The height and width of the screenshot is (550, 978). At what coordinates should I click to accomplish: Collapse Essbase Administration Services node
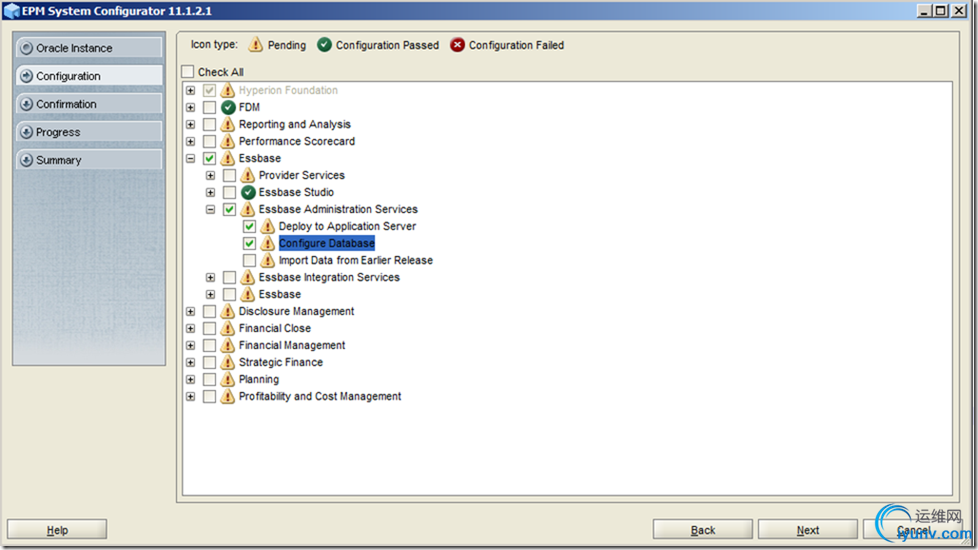(x=211, y=209)
